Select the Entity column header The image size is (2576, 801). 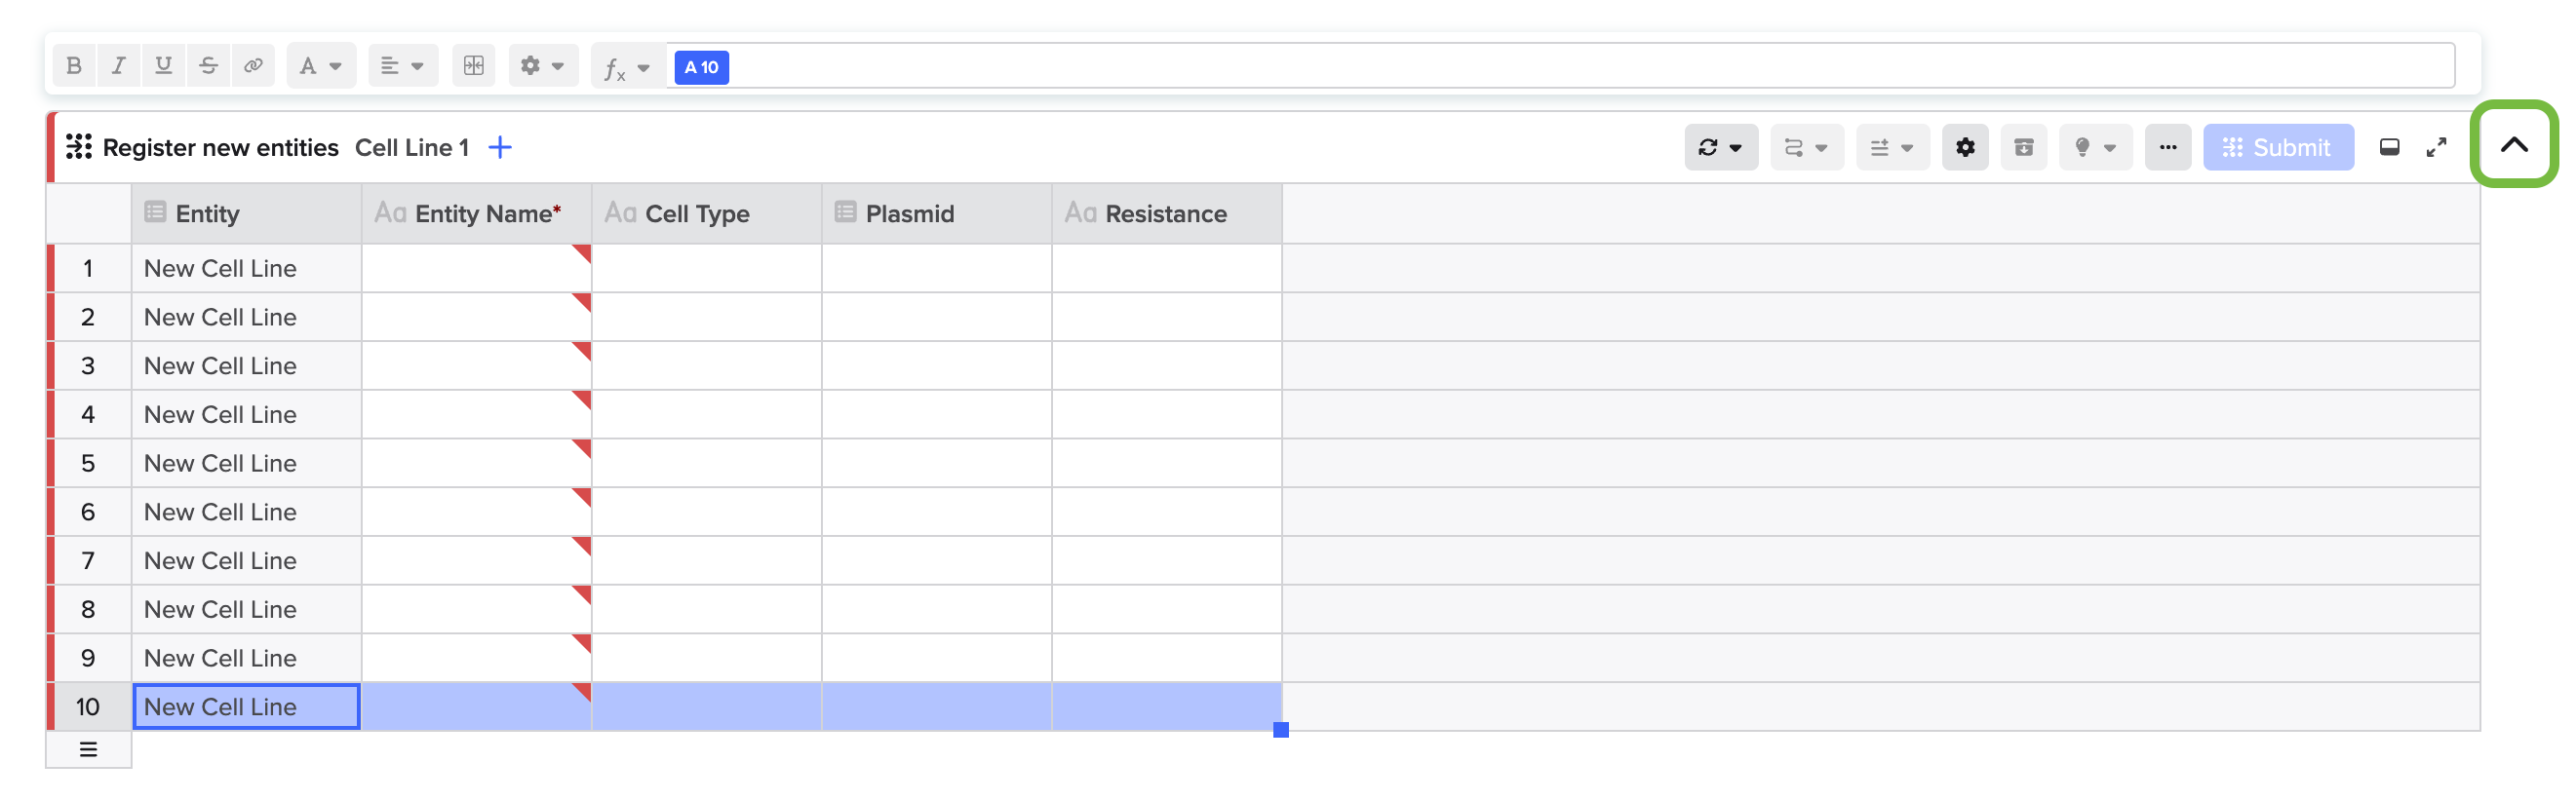(246, 213)
